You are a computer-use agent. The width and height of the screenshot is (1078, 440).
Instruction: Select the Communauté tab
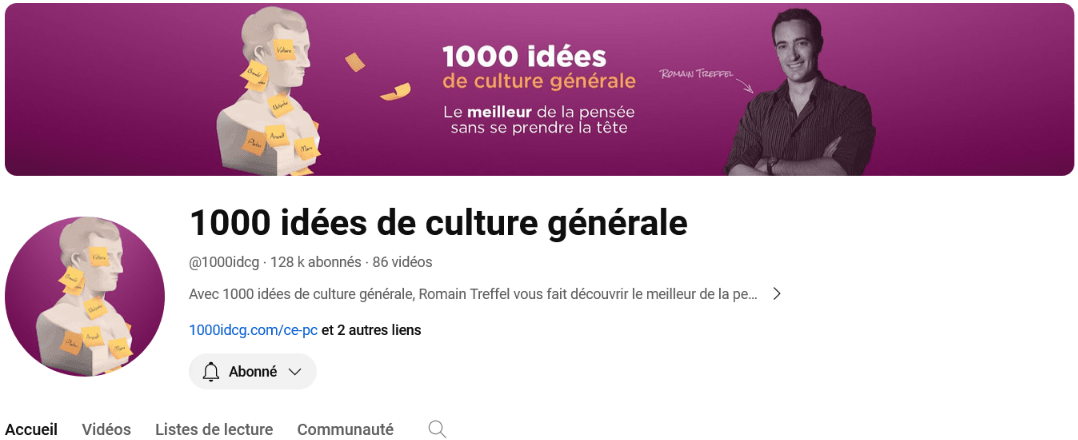345,429
